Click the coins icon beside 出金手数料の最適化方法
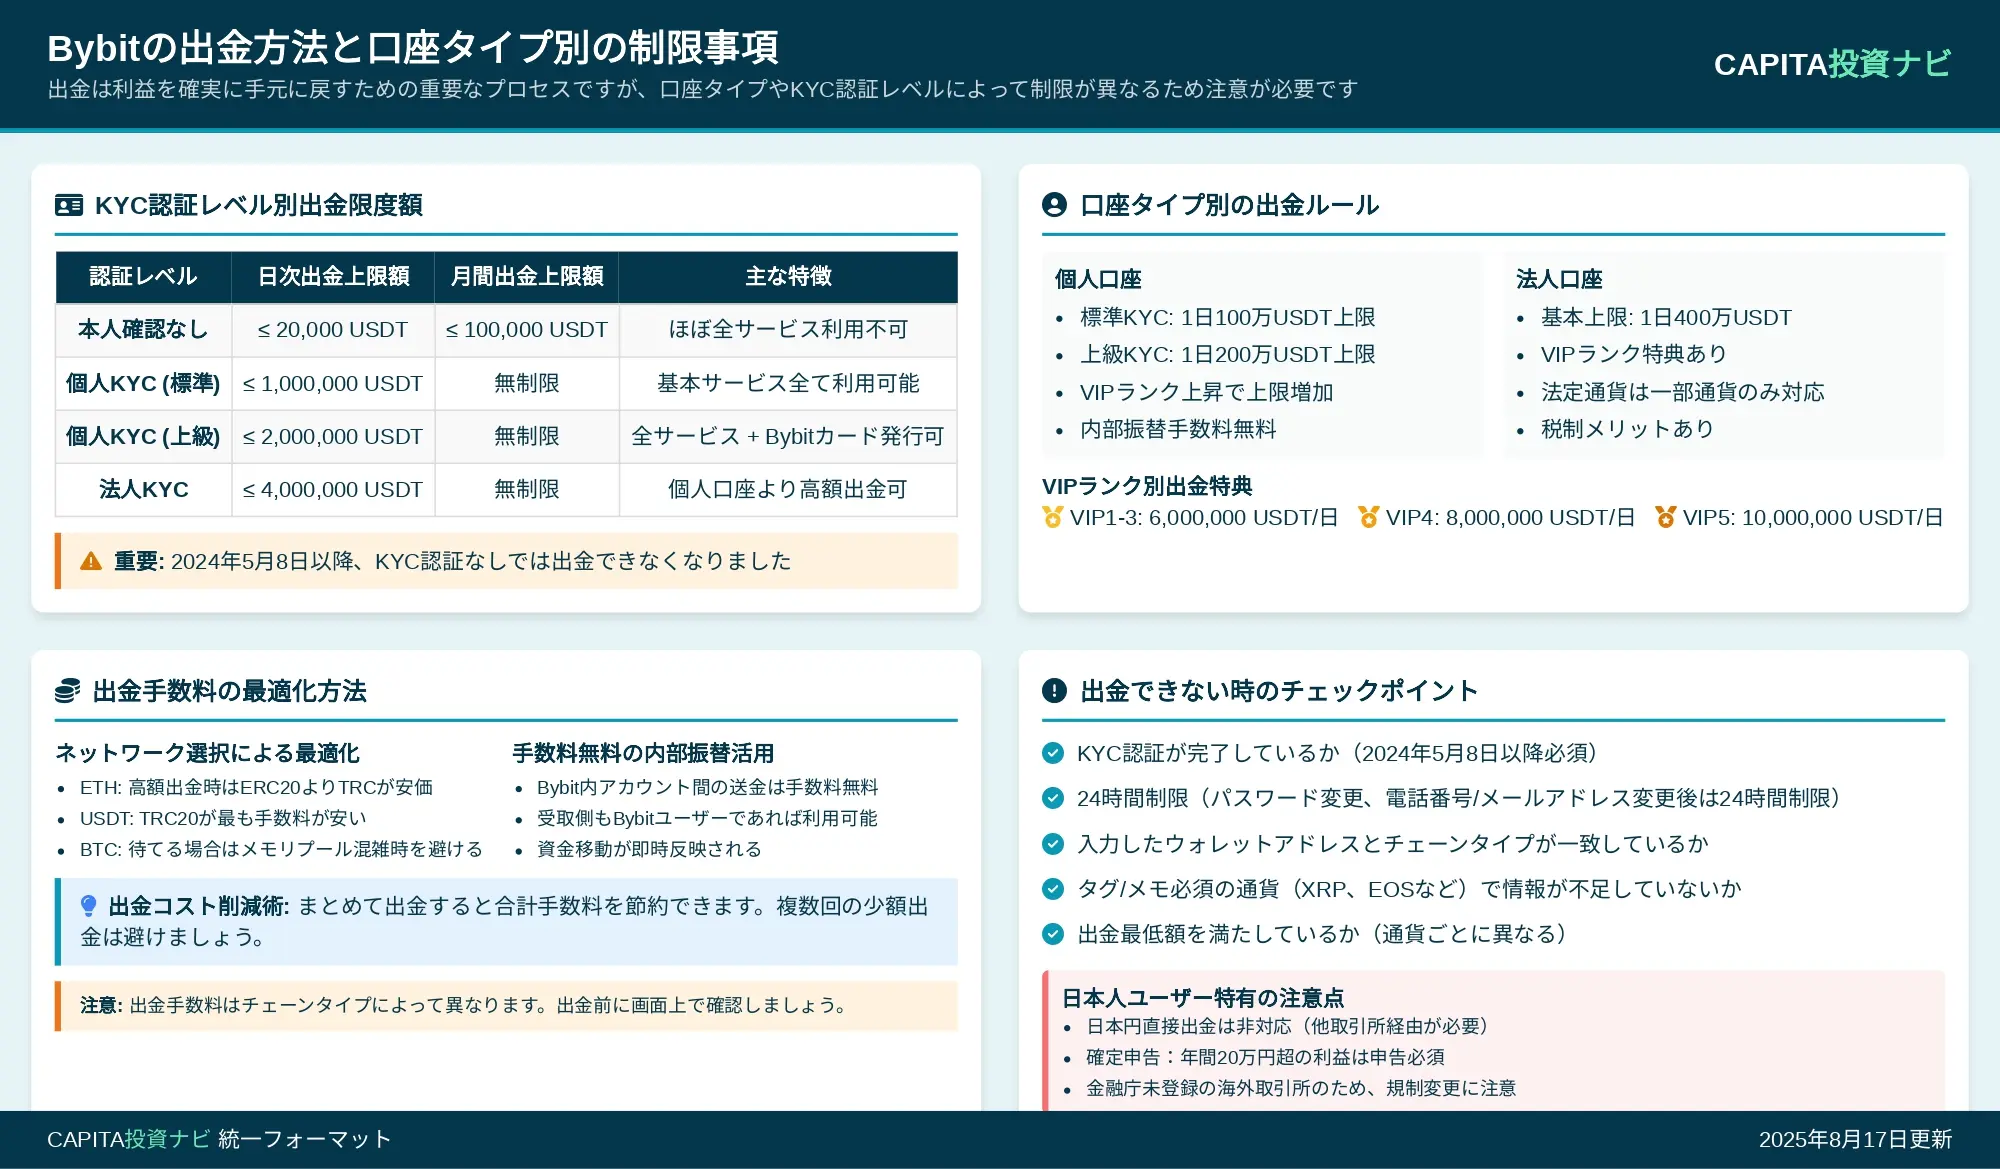This screenshot has height=1169, width=2000. click(67, 691)
